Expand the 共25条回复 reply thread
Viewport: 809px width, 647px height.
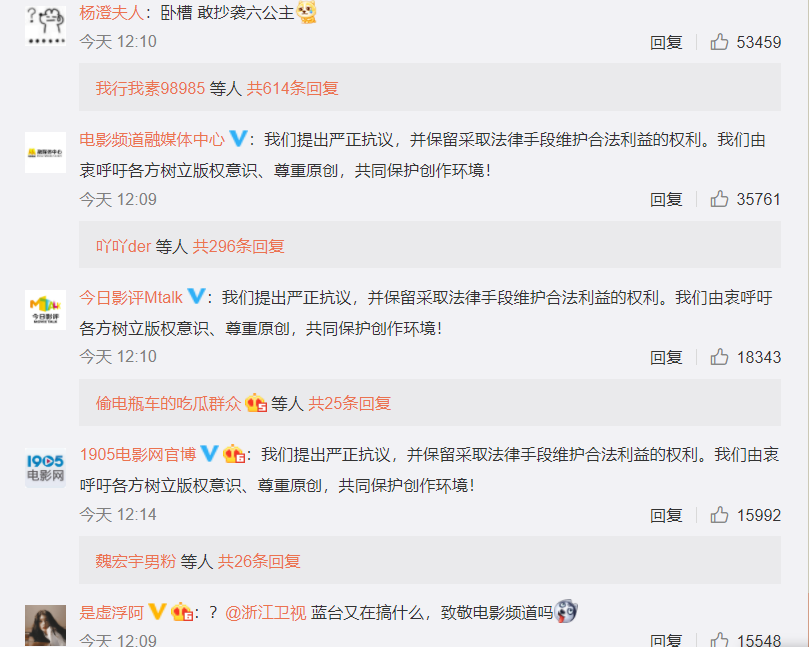tap(349, 403)
